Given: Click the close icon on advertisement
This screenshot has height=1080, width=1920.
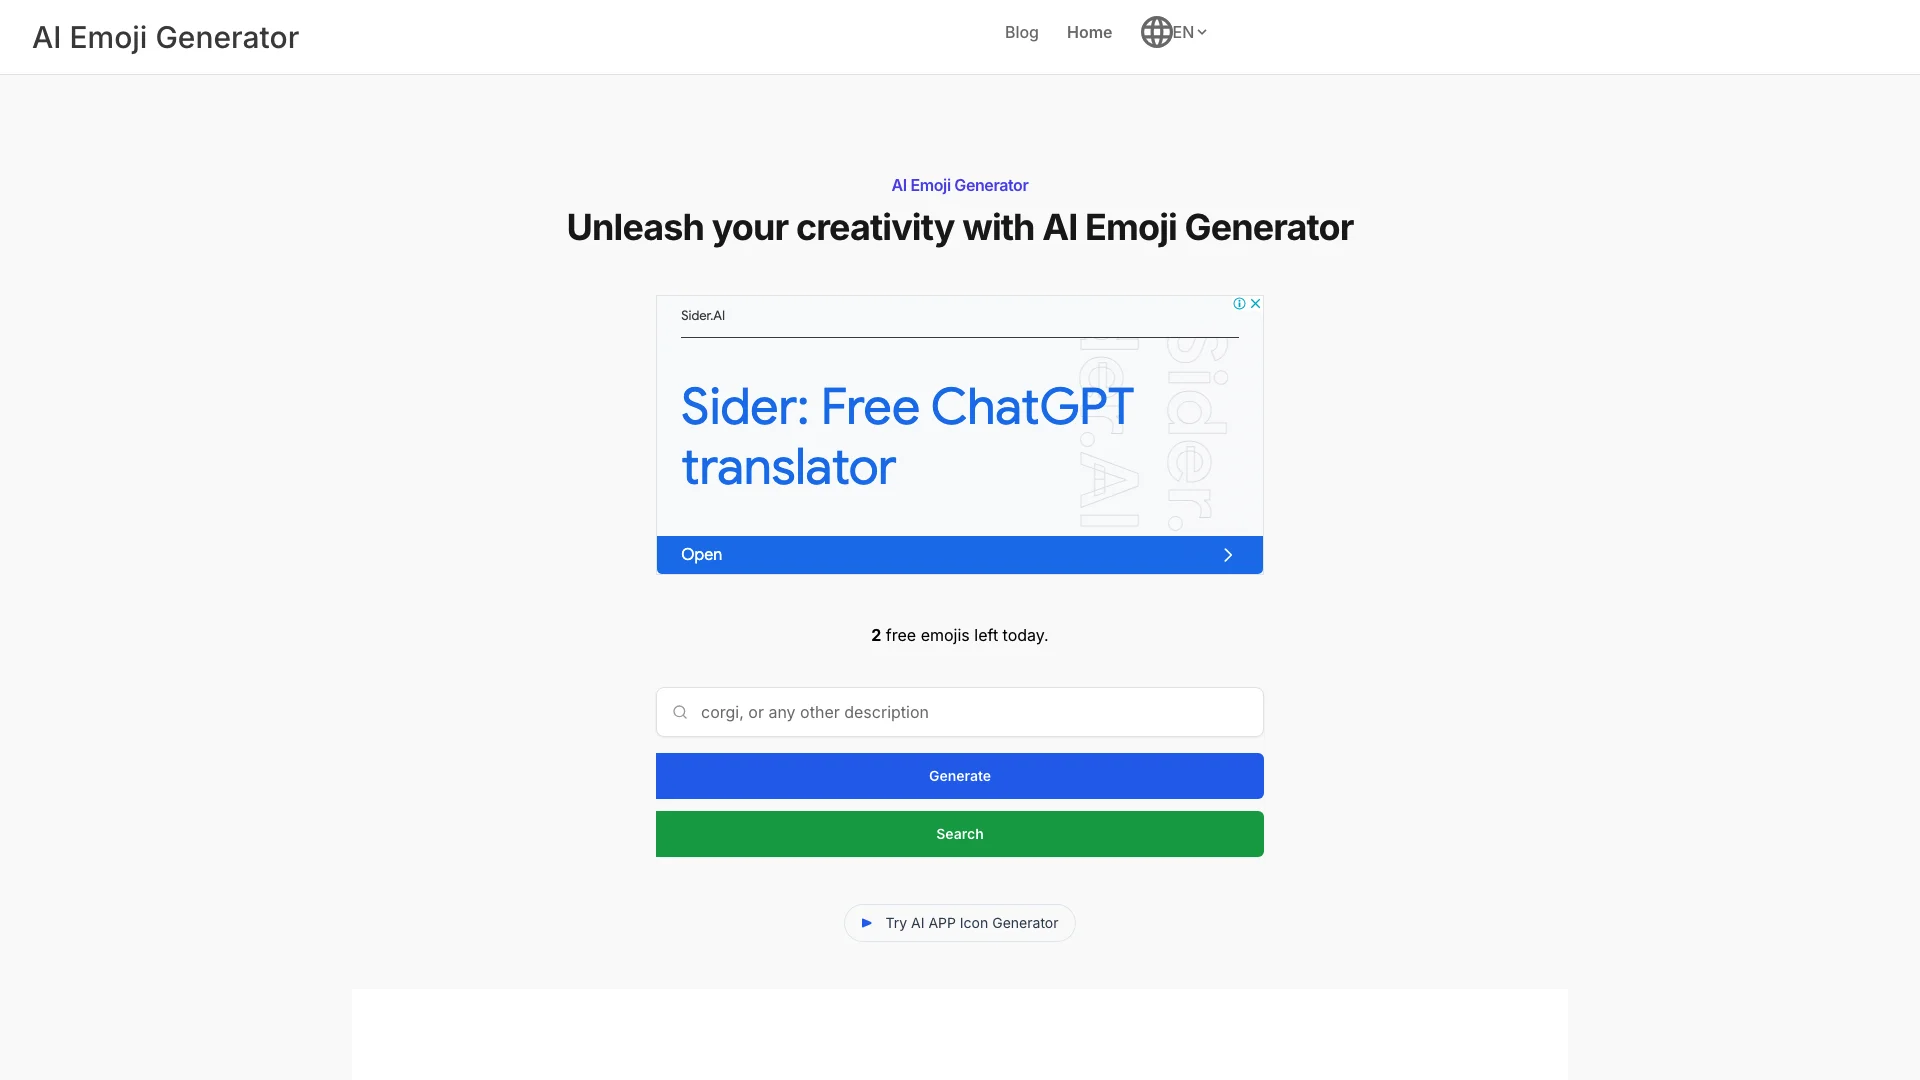Looking at the screenshot, I should point(1254,303).
